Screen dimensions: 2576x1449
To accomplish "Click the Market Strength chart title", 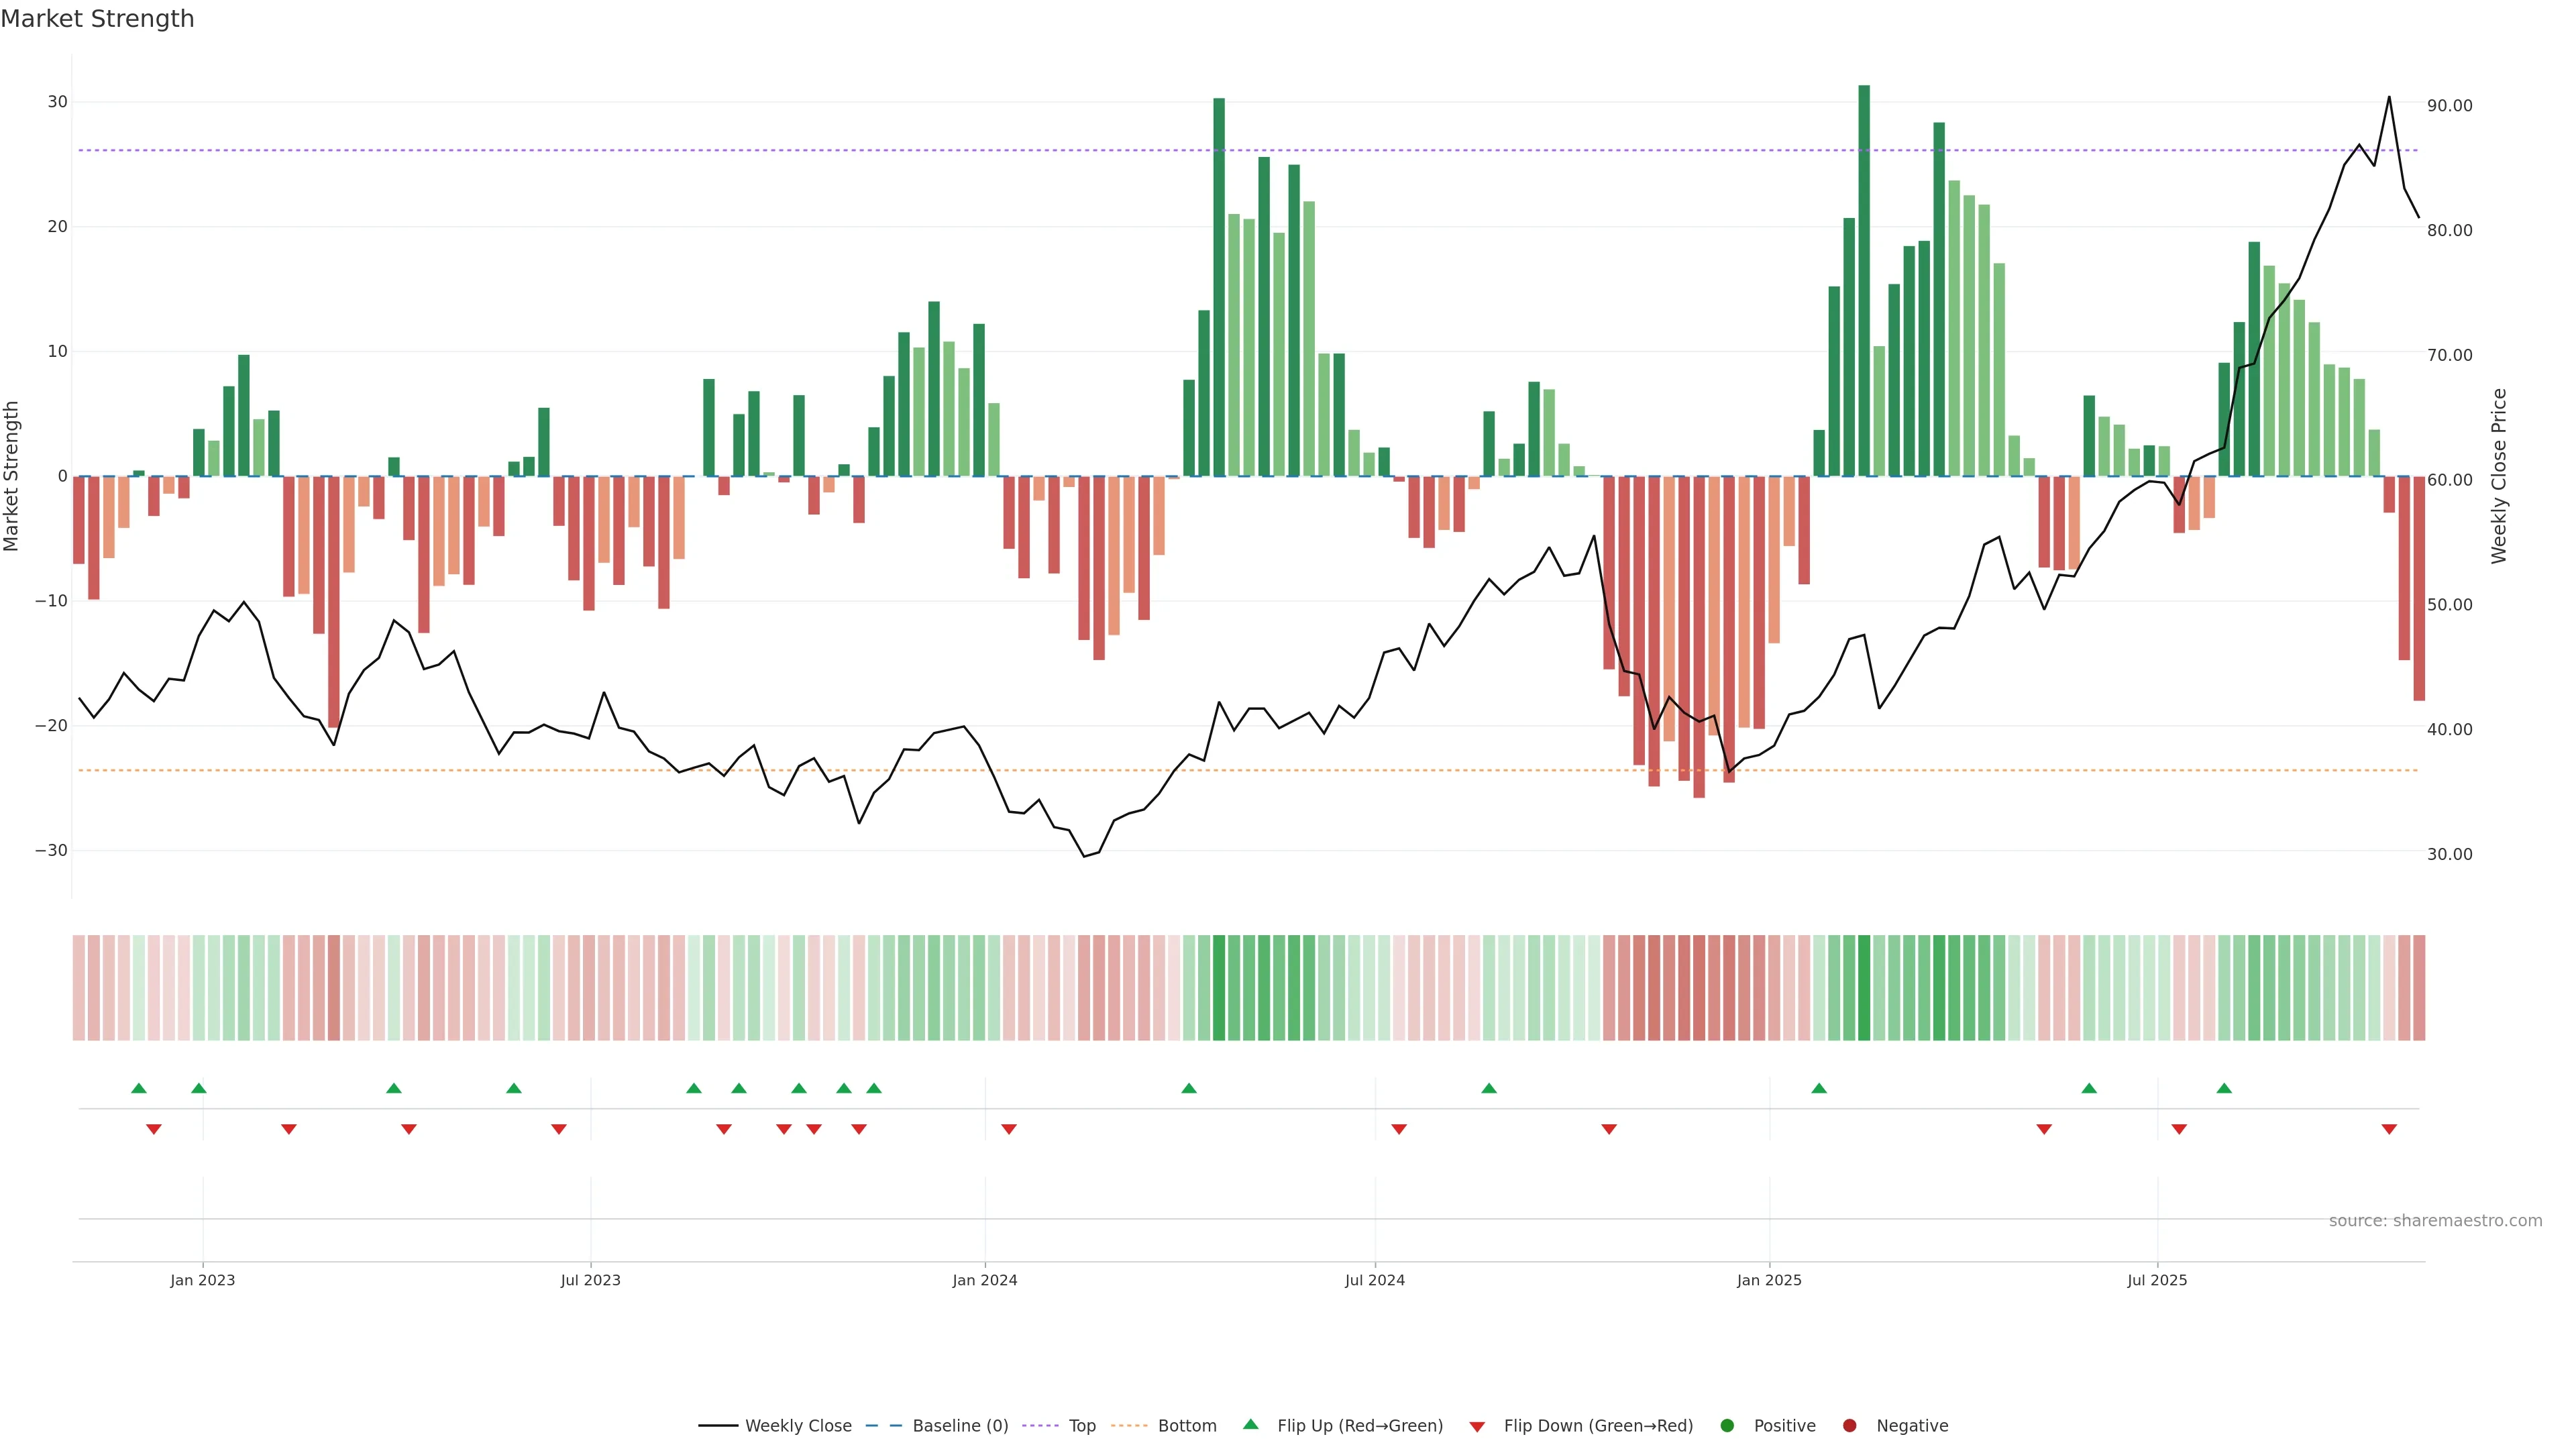I will [97, 19].
